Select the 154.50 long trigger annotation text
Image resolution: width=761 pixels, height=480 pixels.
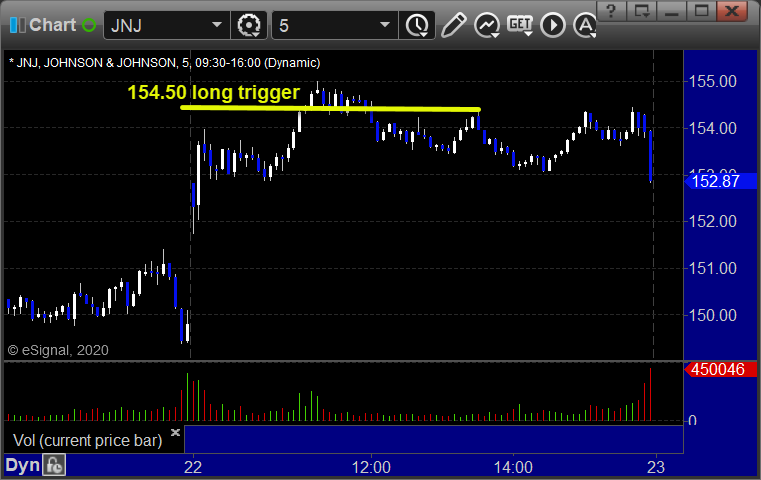(x=214, y=92)
